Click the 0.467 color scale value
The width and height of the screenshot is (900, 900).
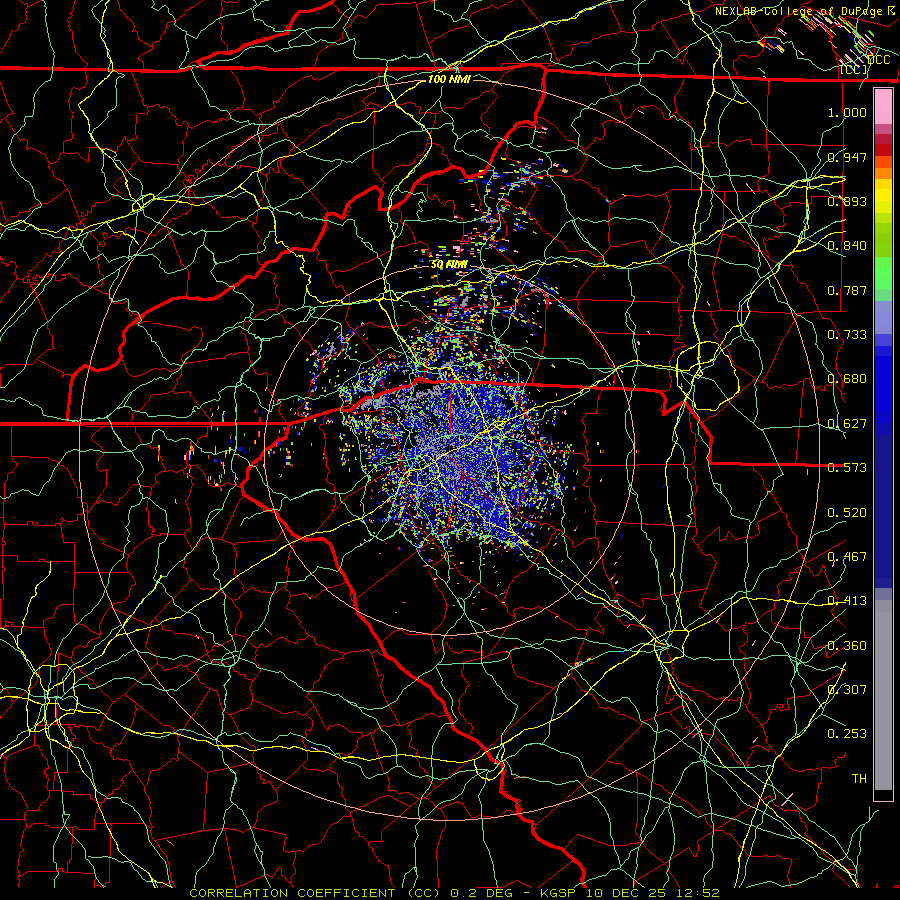[x=847, y=557]
